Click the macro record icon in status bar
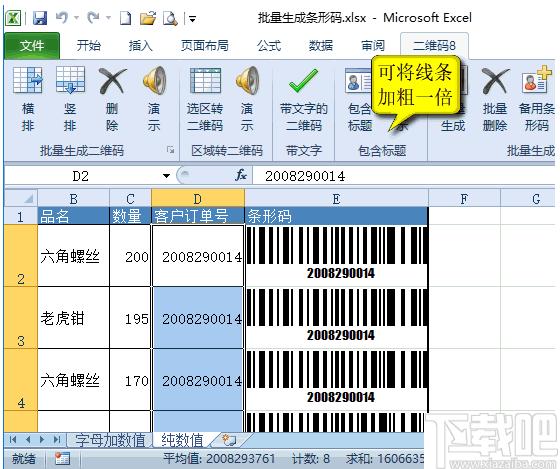This screenshot has width=560, height=469. pos(62,458)
